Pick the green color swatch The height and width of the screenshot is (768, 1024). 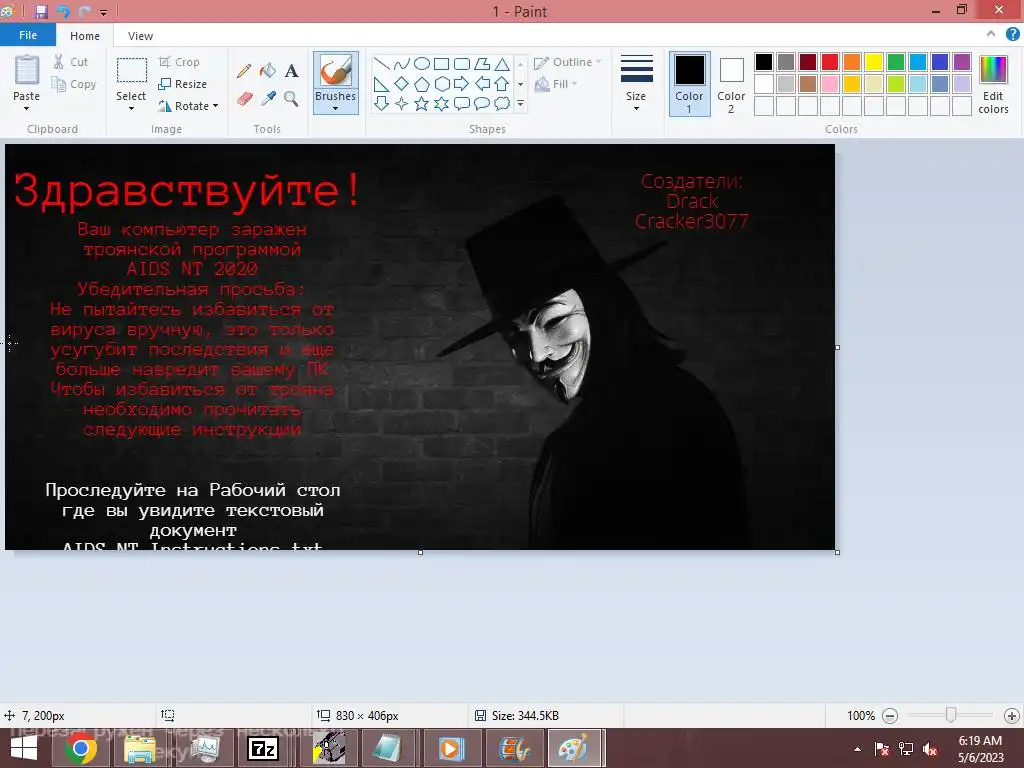tap(896, 62)
